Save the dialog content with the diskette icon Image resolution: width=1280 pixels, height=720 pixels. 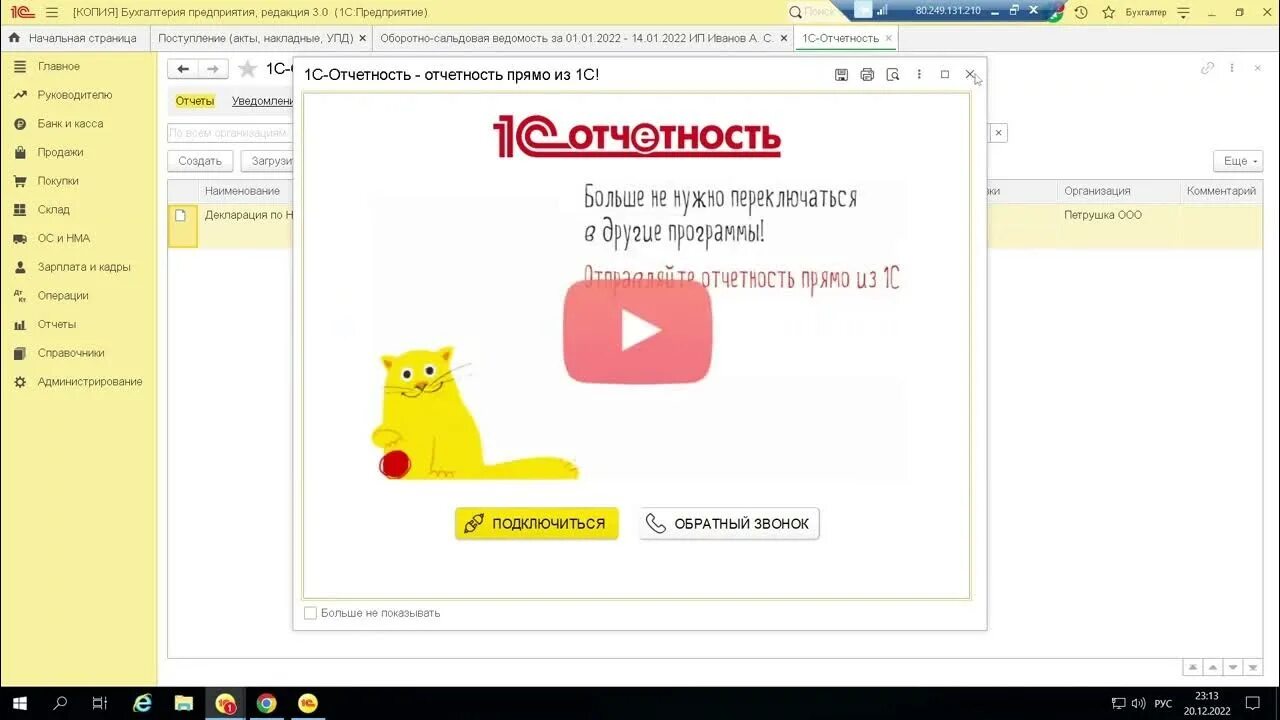point(841,75)
